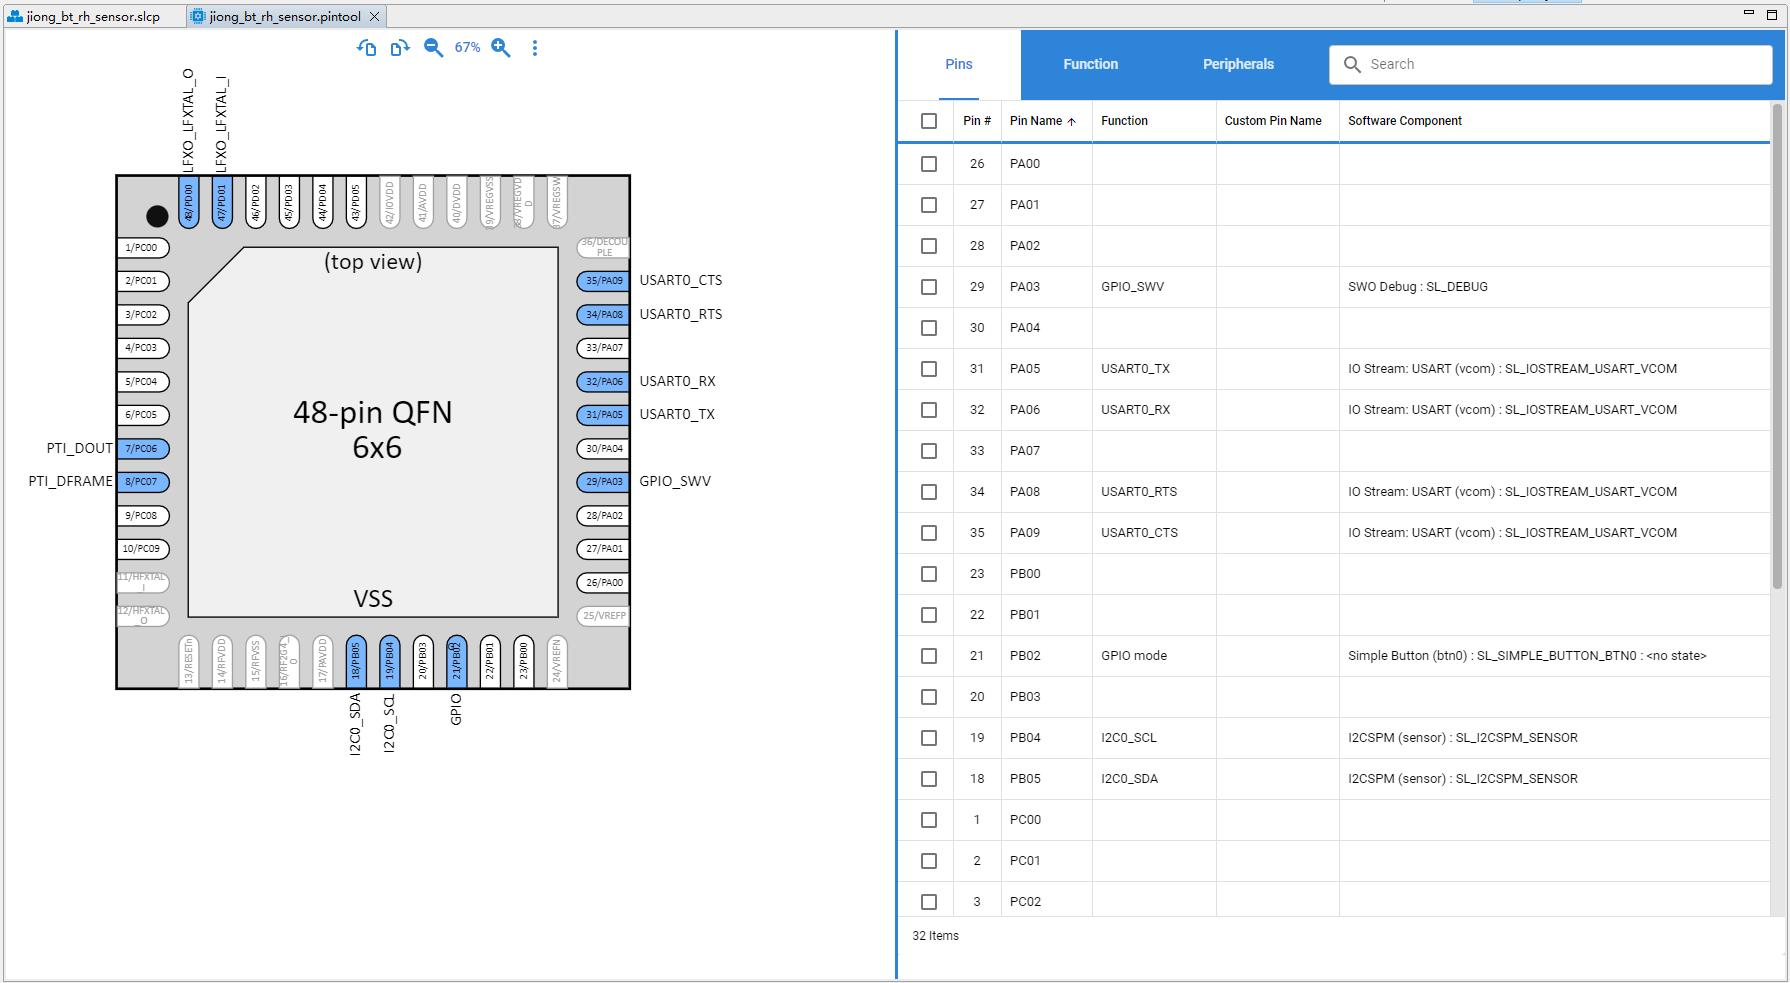Click the SWO Debug : SL_DEBUG component
Screen dimensions: 1790x983
[x=1418, y=287]
